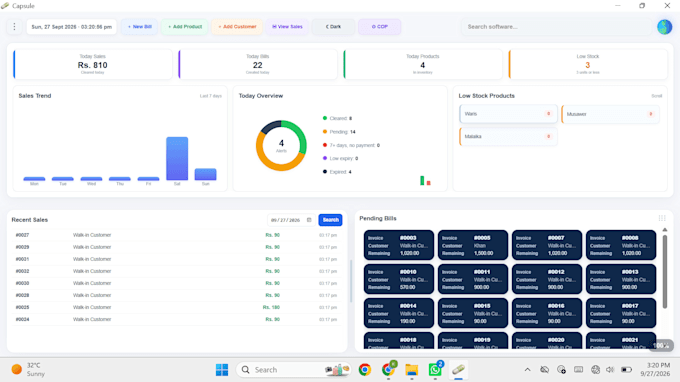
Task: Open Today Products card
Action: pos(423,64)
